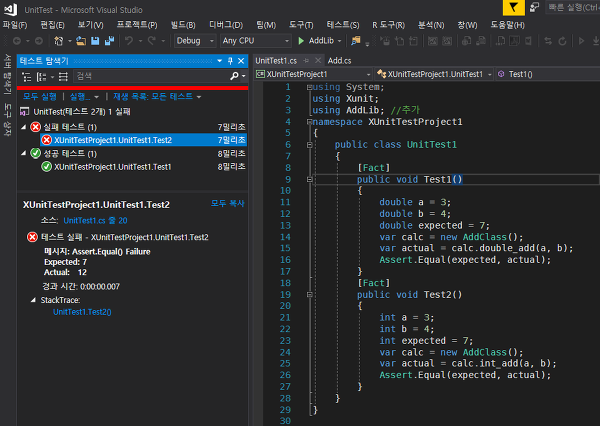Pin the Test Explorer panel
The image size is (600, 426).
[x=230, y=61]
